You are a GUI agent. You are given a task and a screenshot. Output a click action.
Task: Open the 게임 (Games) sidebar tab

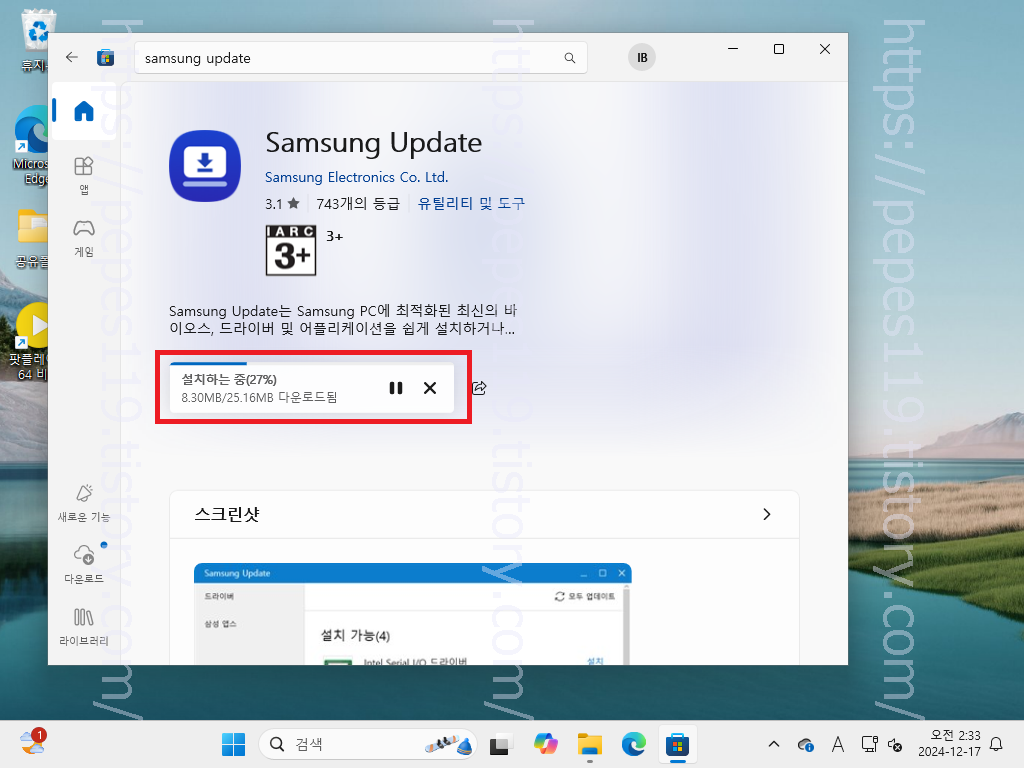click(84, 238)
